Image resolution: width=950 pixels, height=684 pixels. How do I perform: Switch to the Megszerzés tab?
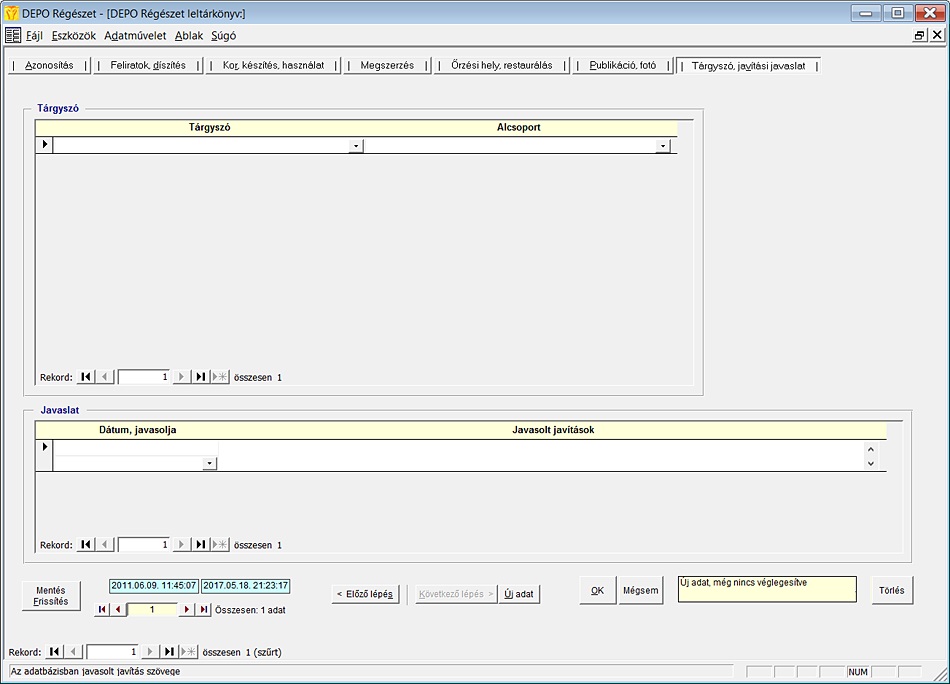tap(386, 65)
